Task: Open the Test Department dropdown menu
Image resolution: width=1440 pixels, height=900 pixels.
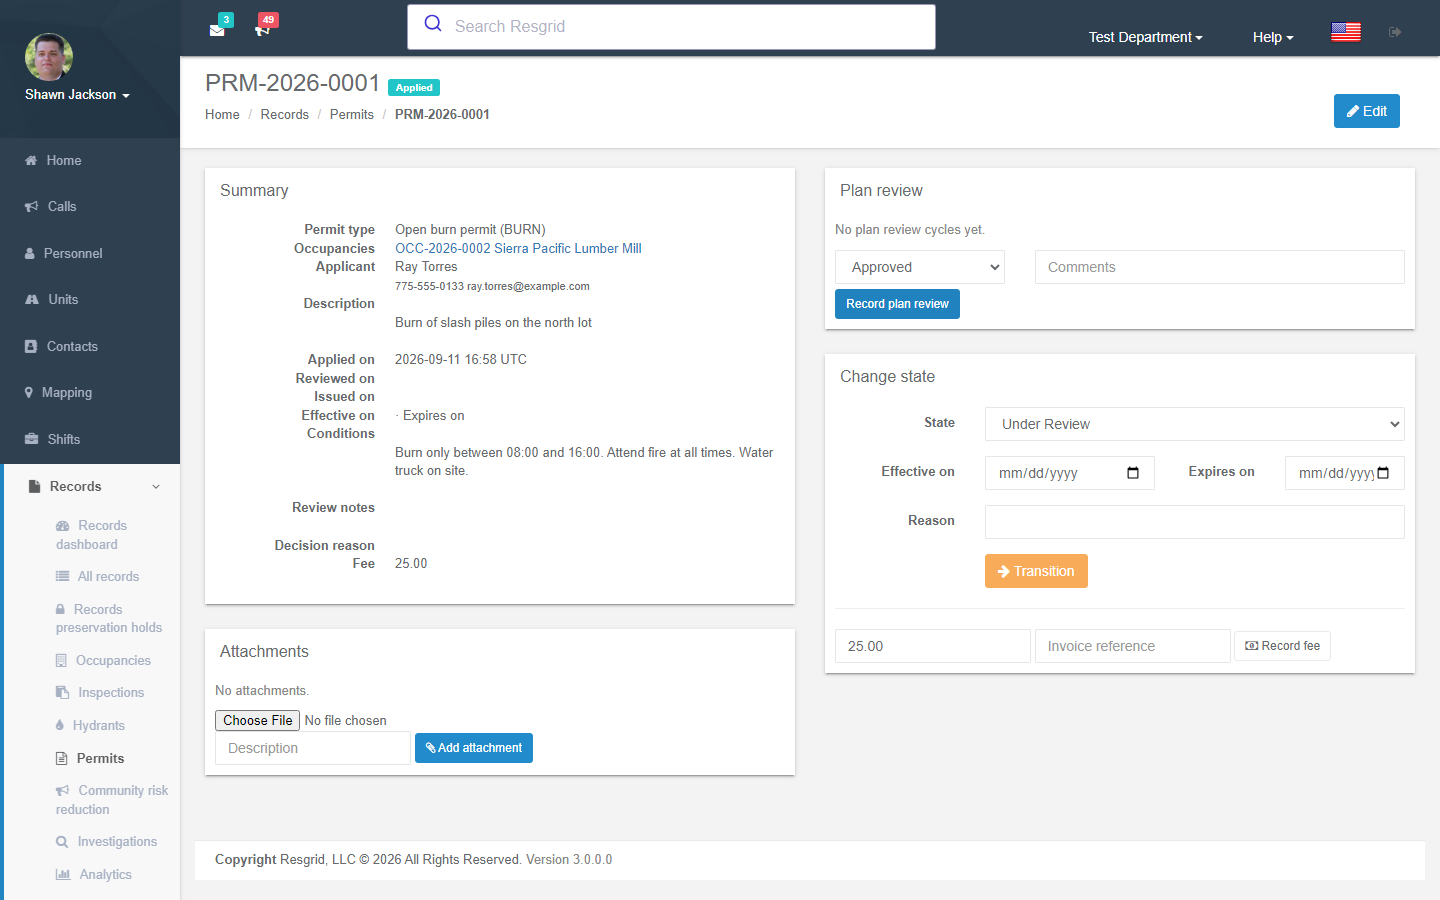Action: tap(1145, 37)
